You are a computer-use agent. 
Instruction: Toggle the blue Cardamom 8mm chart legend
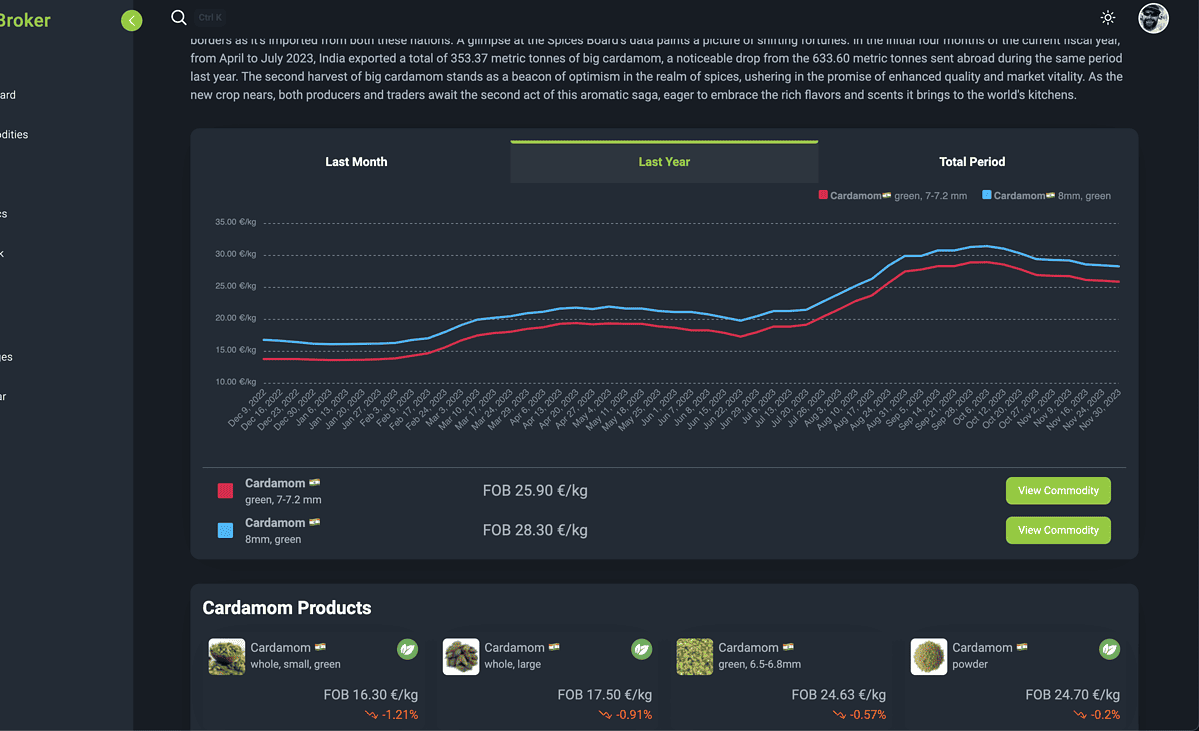1046,196
